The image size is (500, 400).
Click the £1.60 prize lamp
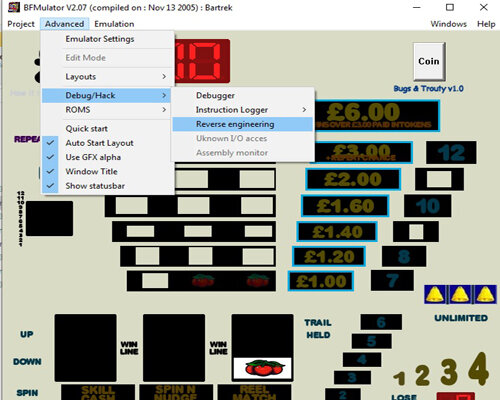pyautogui.click(x=345, y=206)
